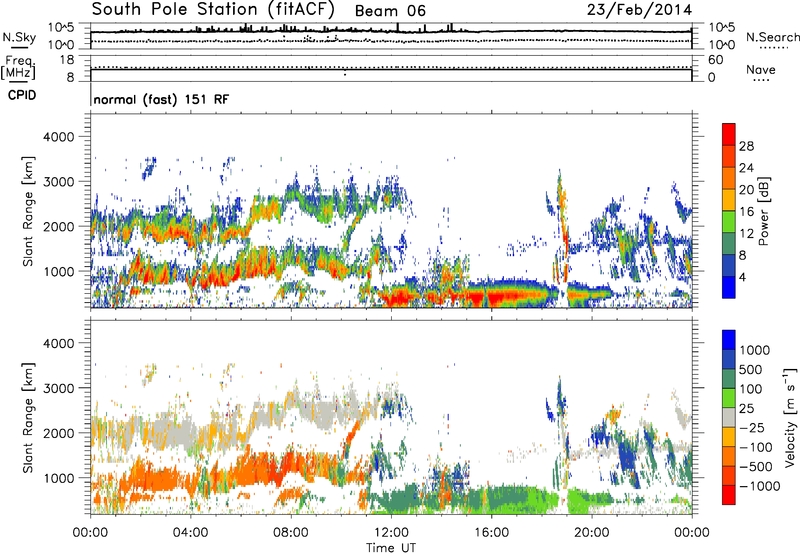Image resolution: width=800 pixels, height=554 pixels.
Task: Click the '−1000' value on Velocity colorbar
Action: click(x=760, y=486)
